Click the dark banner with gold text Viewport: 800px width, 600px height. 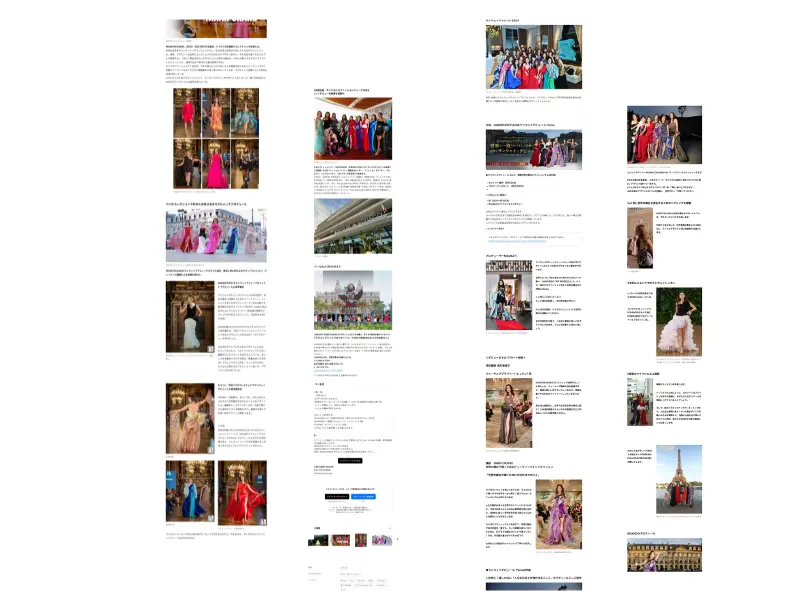(533, 149)
